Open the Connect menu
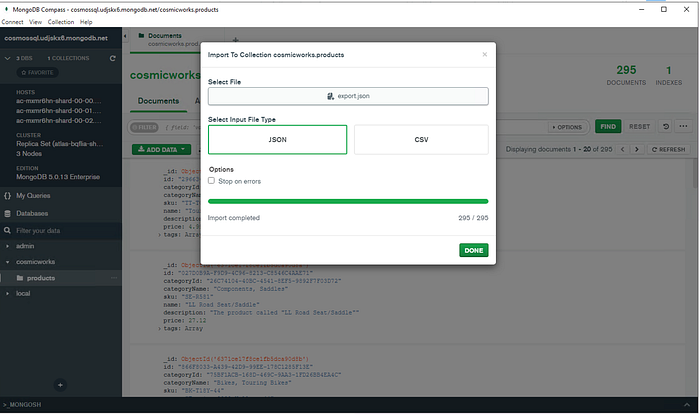The image size is (700, 415). tap(12, 22)
